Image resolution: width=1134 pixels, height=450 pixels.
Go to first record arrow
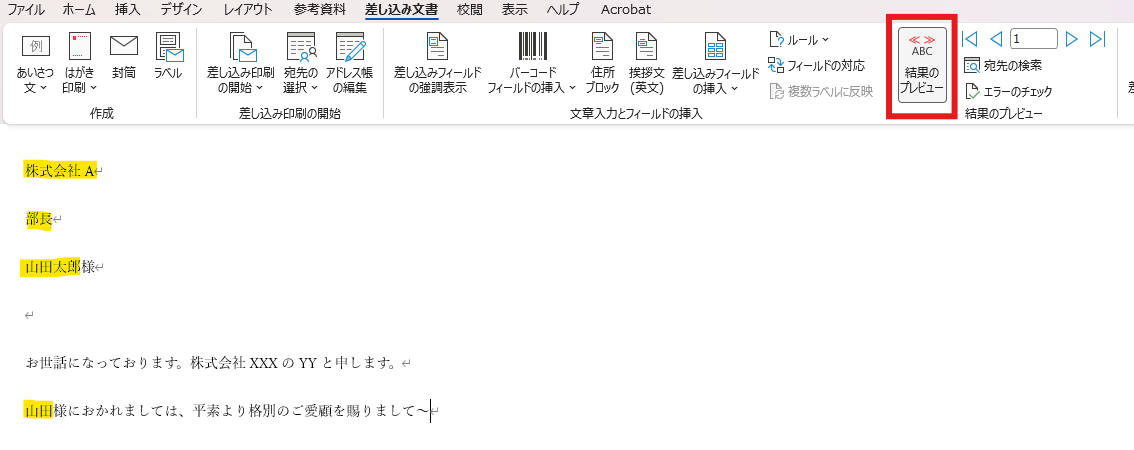point(969,39)
